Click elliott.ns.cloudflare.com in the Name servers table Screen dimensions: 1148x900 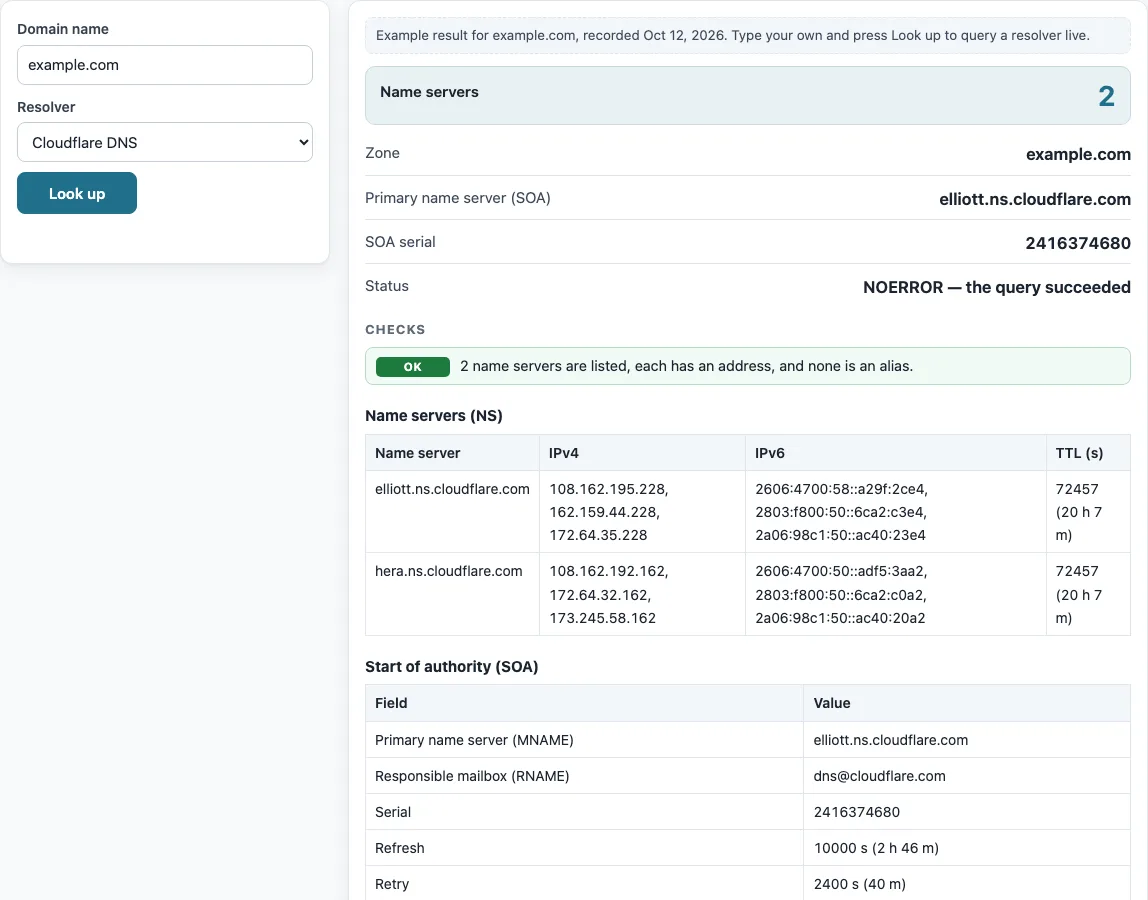click(452, 489)
